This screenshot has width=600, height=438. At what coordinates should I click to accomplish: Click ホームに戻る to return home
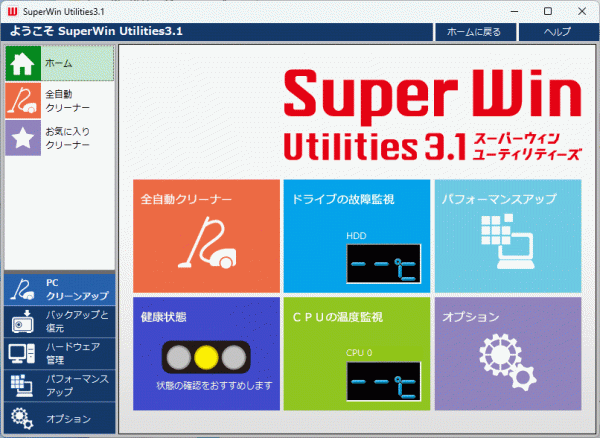click(474, 32)
